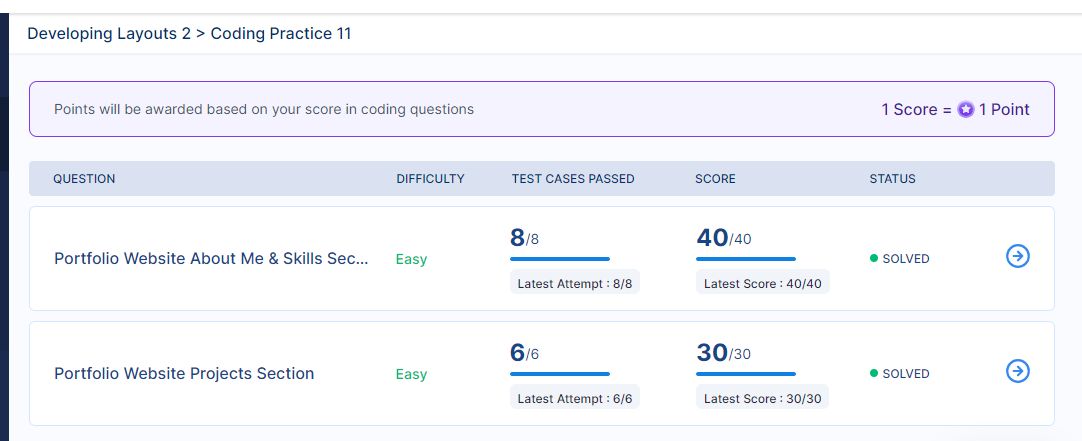Click the Latest Attempt : 8/8 badge
Viewport: 1082px width, 441px height.
pyautogui.click(x=575, y=284)
